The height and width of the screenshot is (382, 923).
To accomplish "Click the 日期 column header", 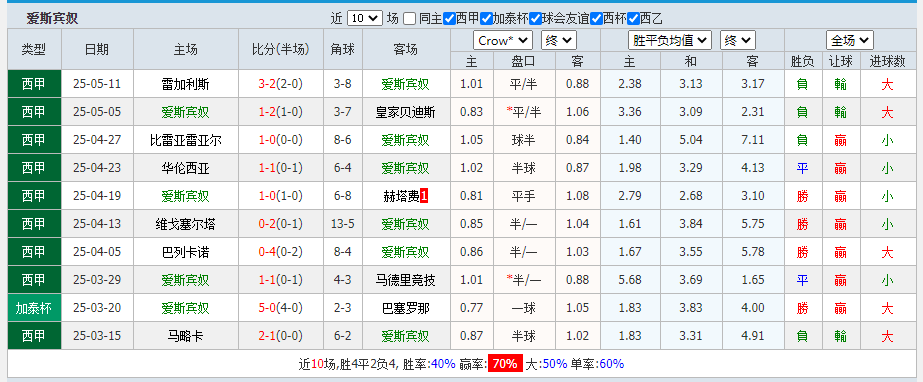I will coord(97,49).
